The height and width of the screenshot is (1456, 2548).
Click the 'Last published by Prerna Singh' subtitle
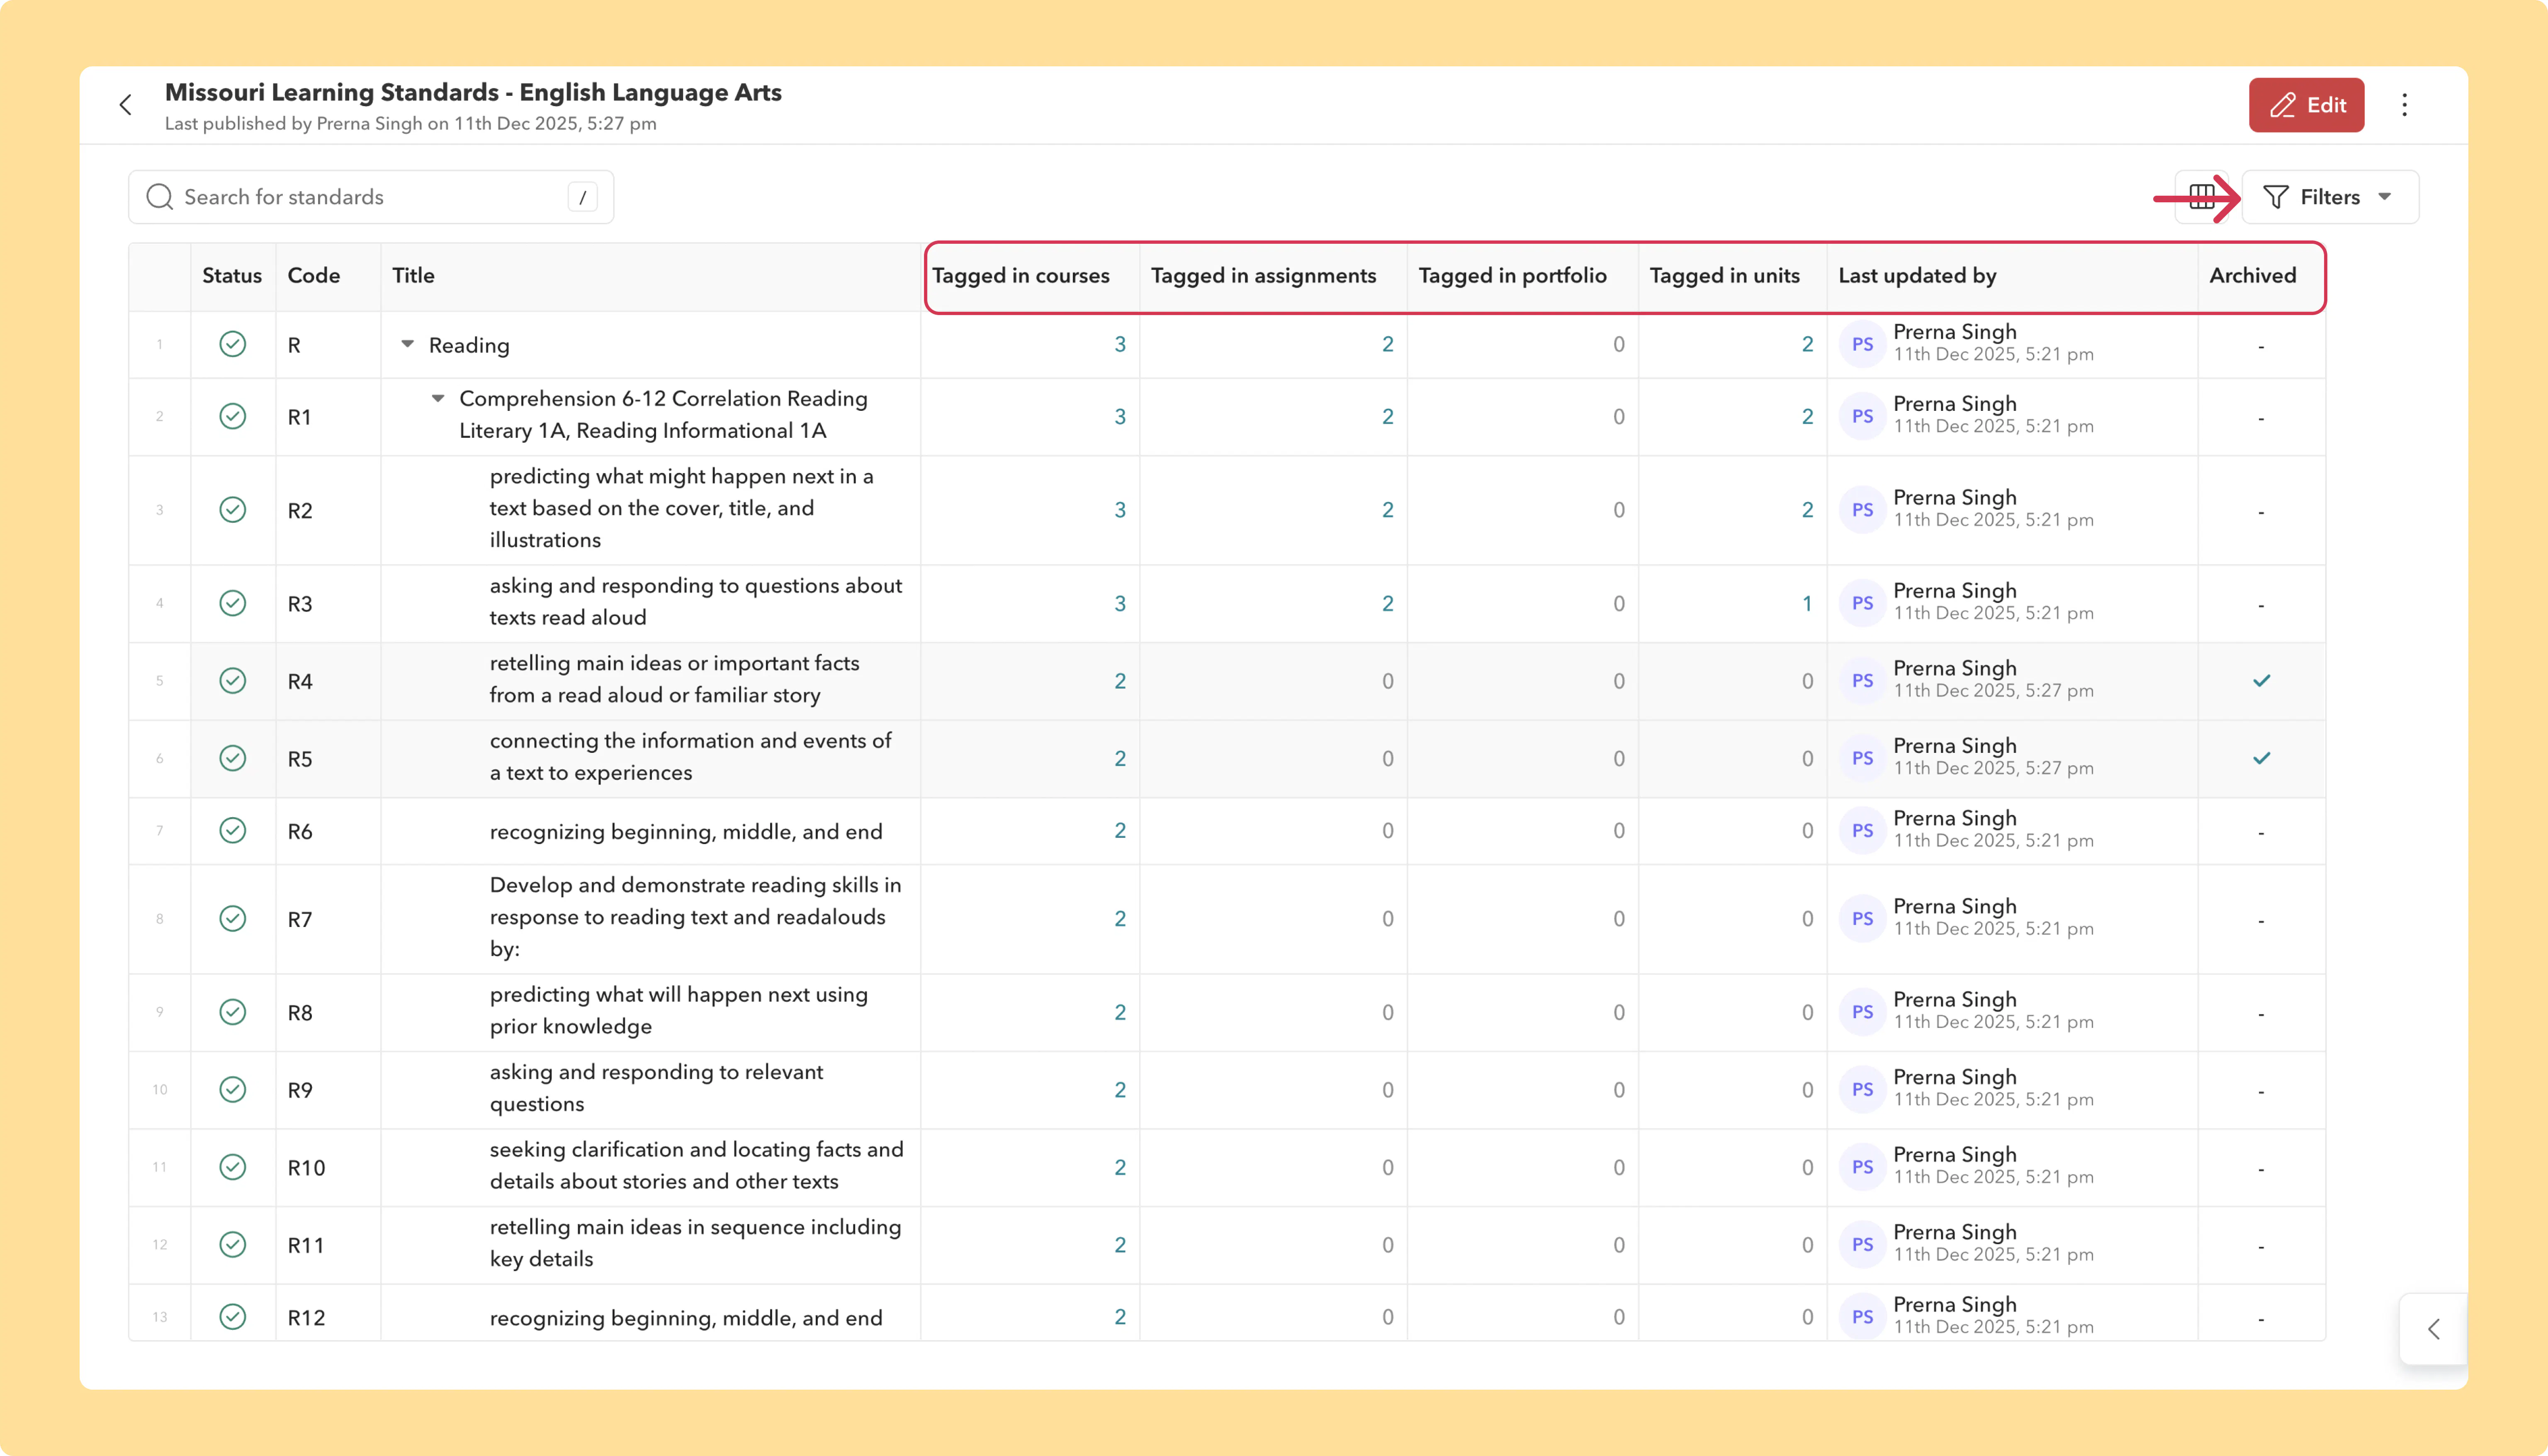click(411, 124)
